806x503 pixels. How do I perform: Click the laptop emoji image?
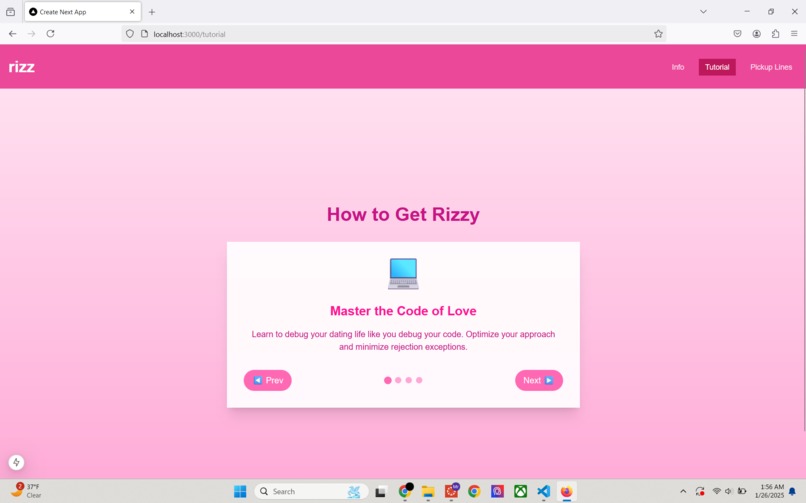click(403, 274)
